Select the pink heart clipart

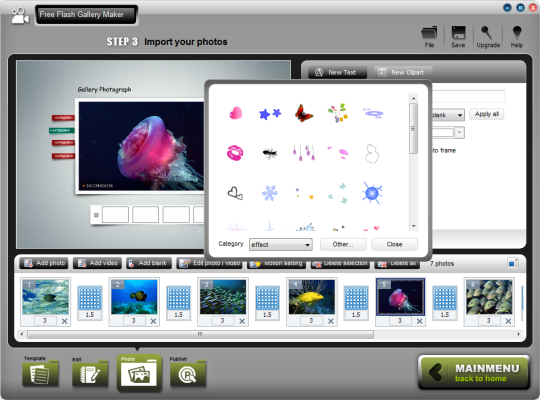point(236,113)
